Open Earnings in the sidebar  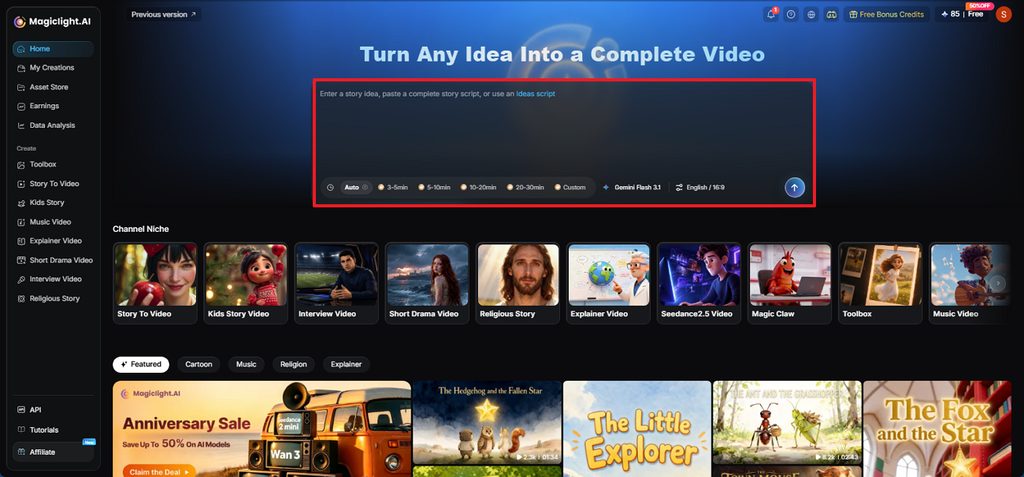point(53,106)
